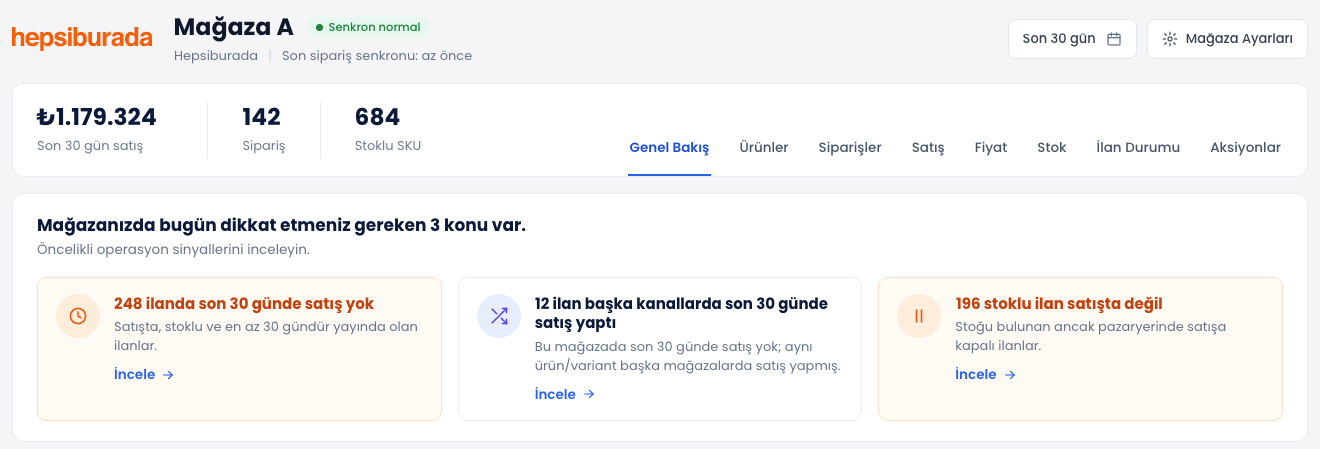1320x449 pixels.
Task: Select the İlan Durumu tab
Action: (1138, 148)
